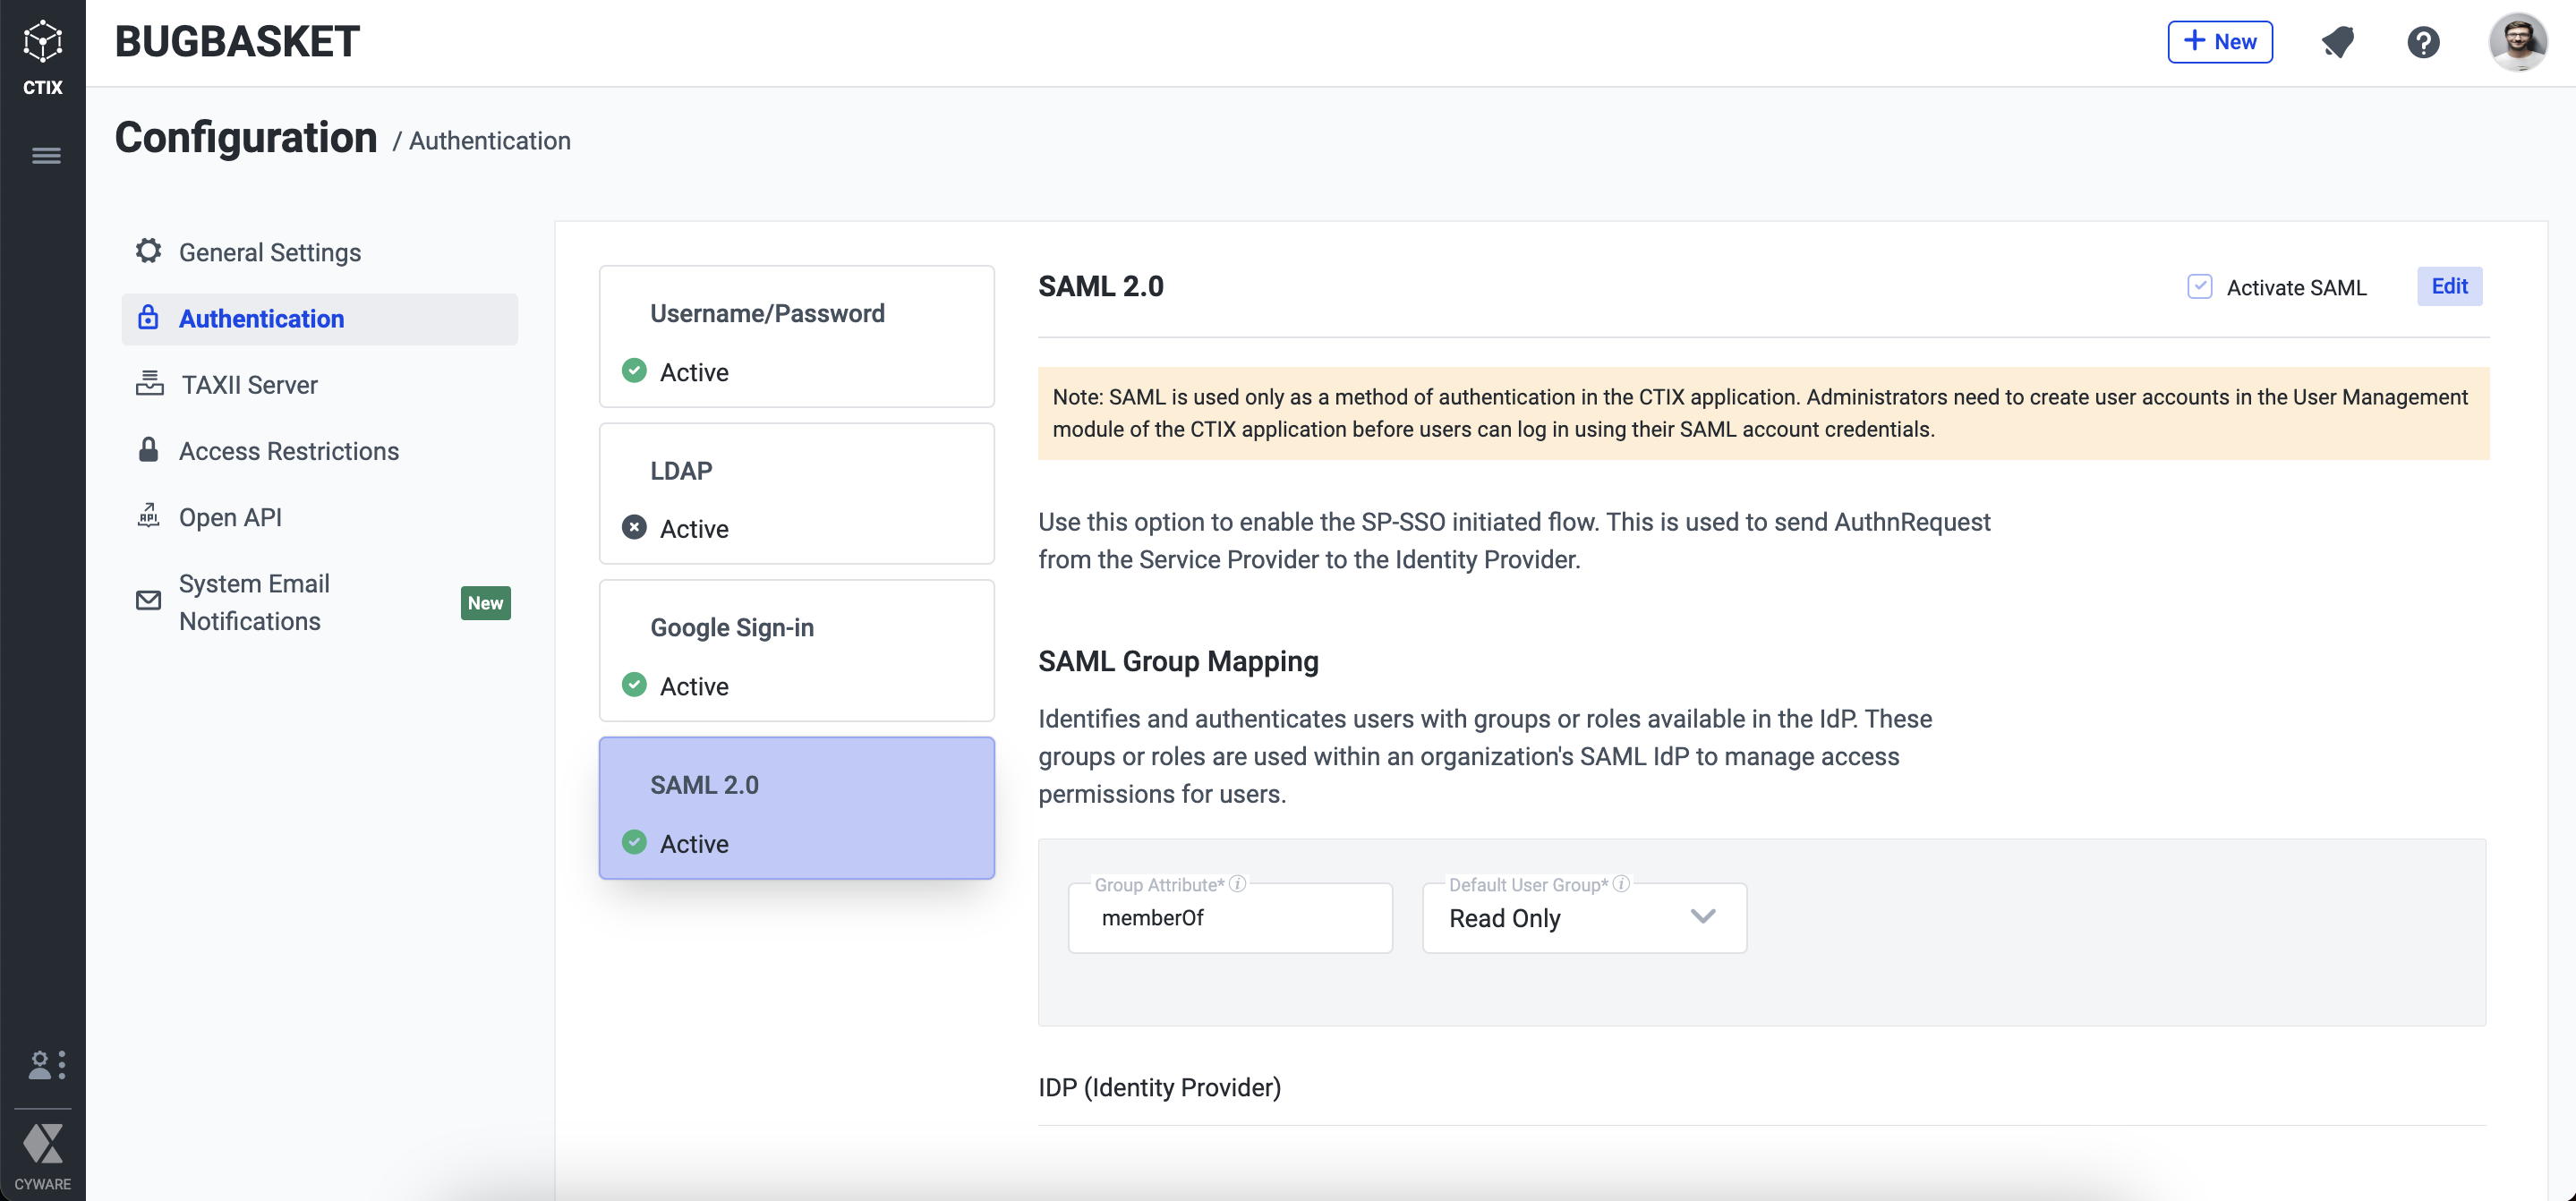This screenshot has height=1201, width=2576.
Task: Select the LDAP authentication card
Action: pyautogui.click(x=796, y=494)
